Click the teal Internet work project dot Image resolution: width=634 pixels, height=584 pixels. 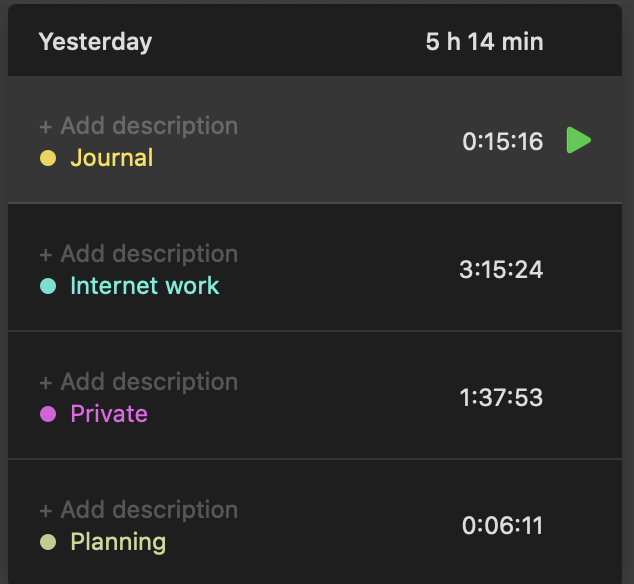tap(48, 286)
